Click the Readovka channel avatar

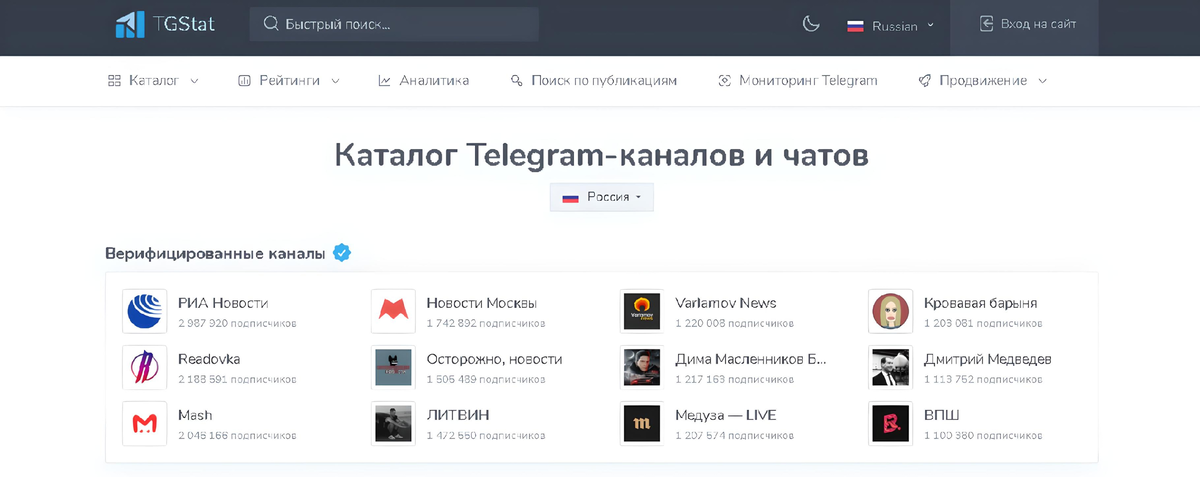[144, 367]
